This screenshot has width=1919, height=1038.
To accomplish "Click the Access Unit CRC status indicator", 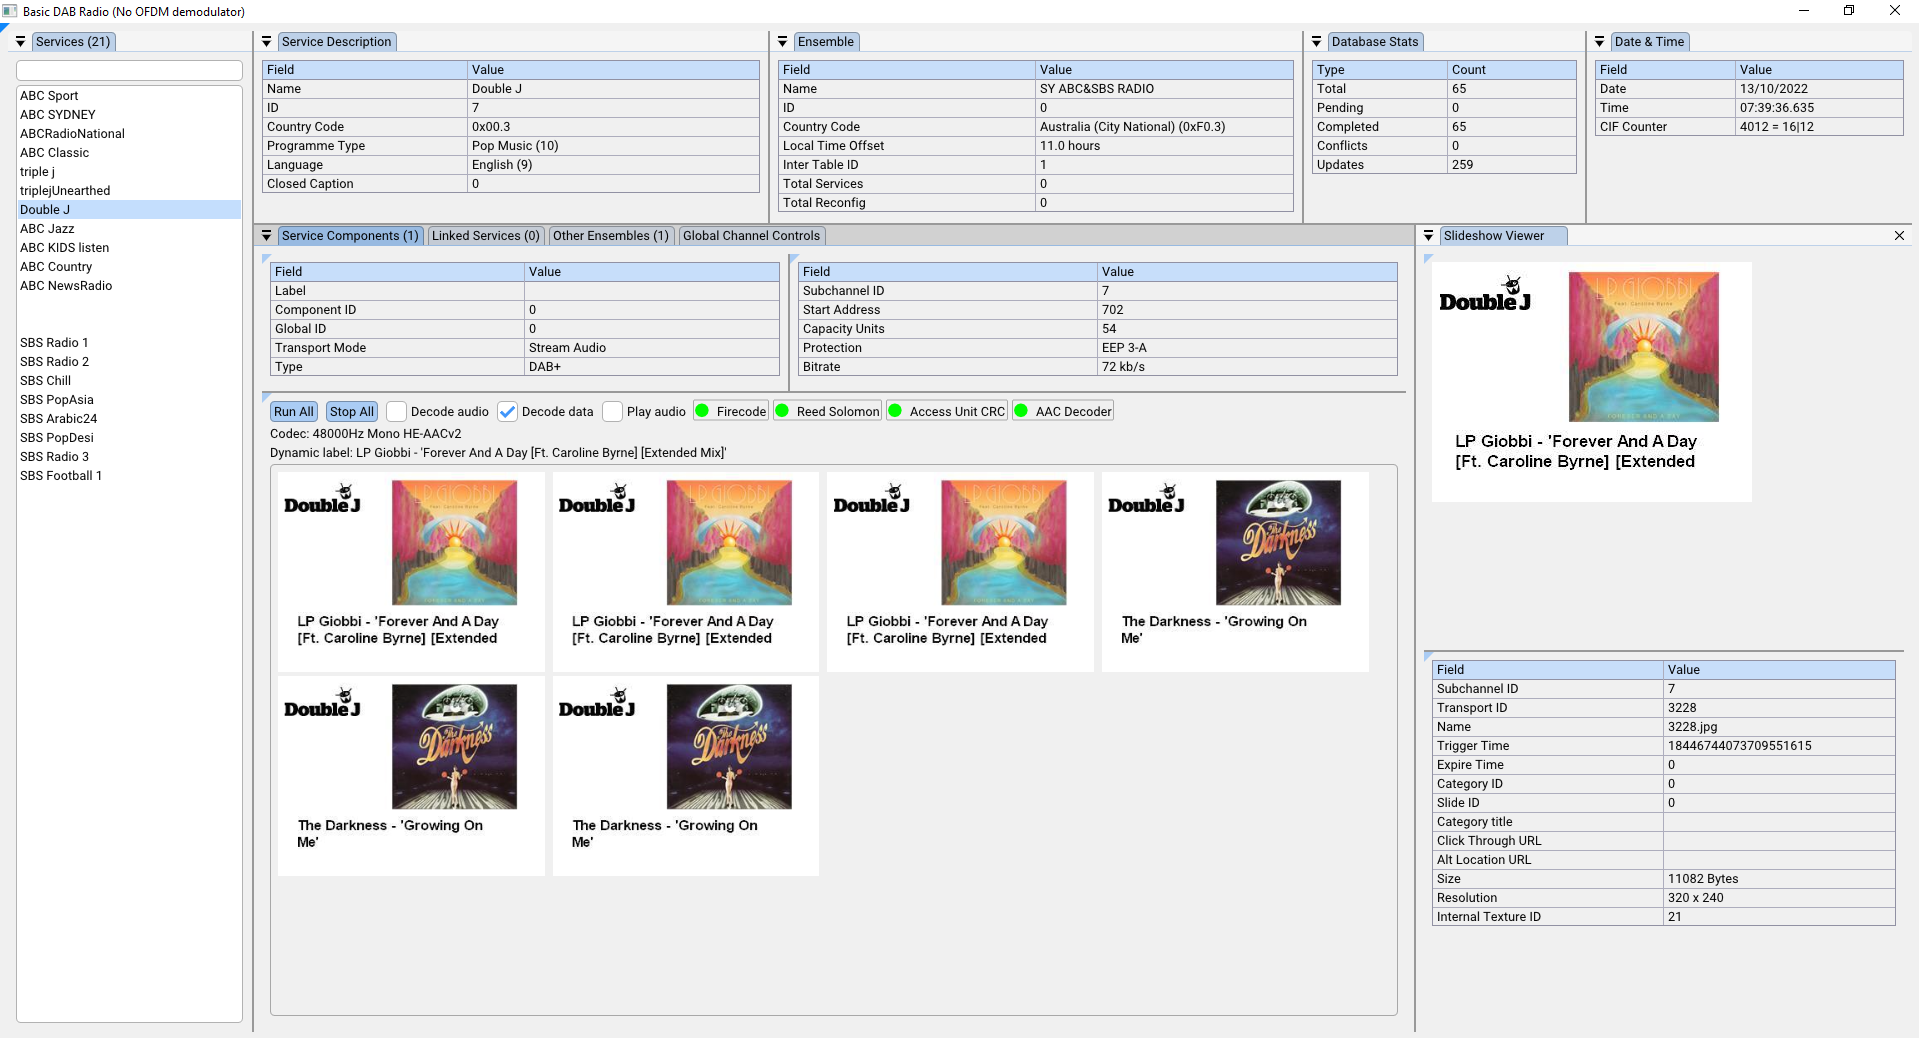I will (x=895, y=411).
